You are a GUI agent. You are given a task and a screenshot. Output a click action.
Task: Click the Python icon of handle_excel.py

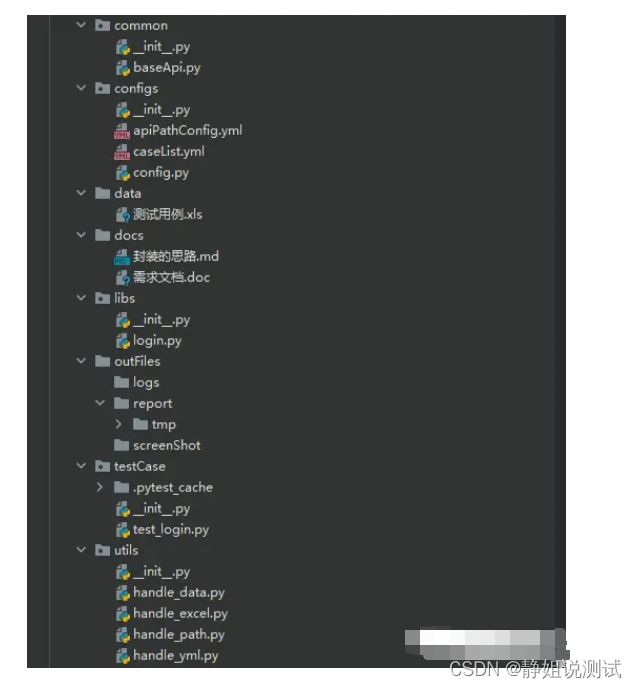(x=123, y=614)
